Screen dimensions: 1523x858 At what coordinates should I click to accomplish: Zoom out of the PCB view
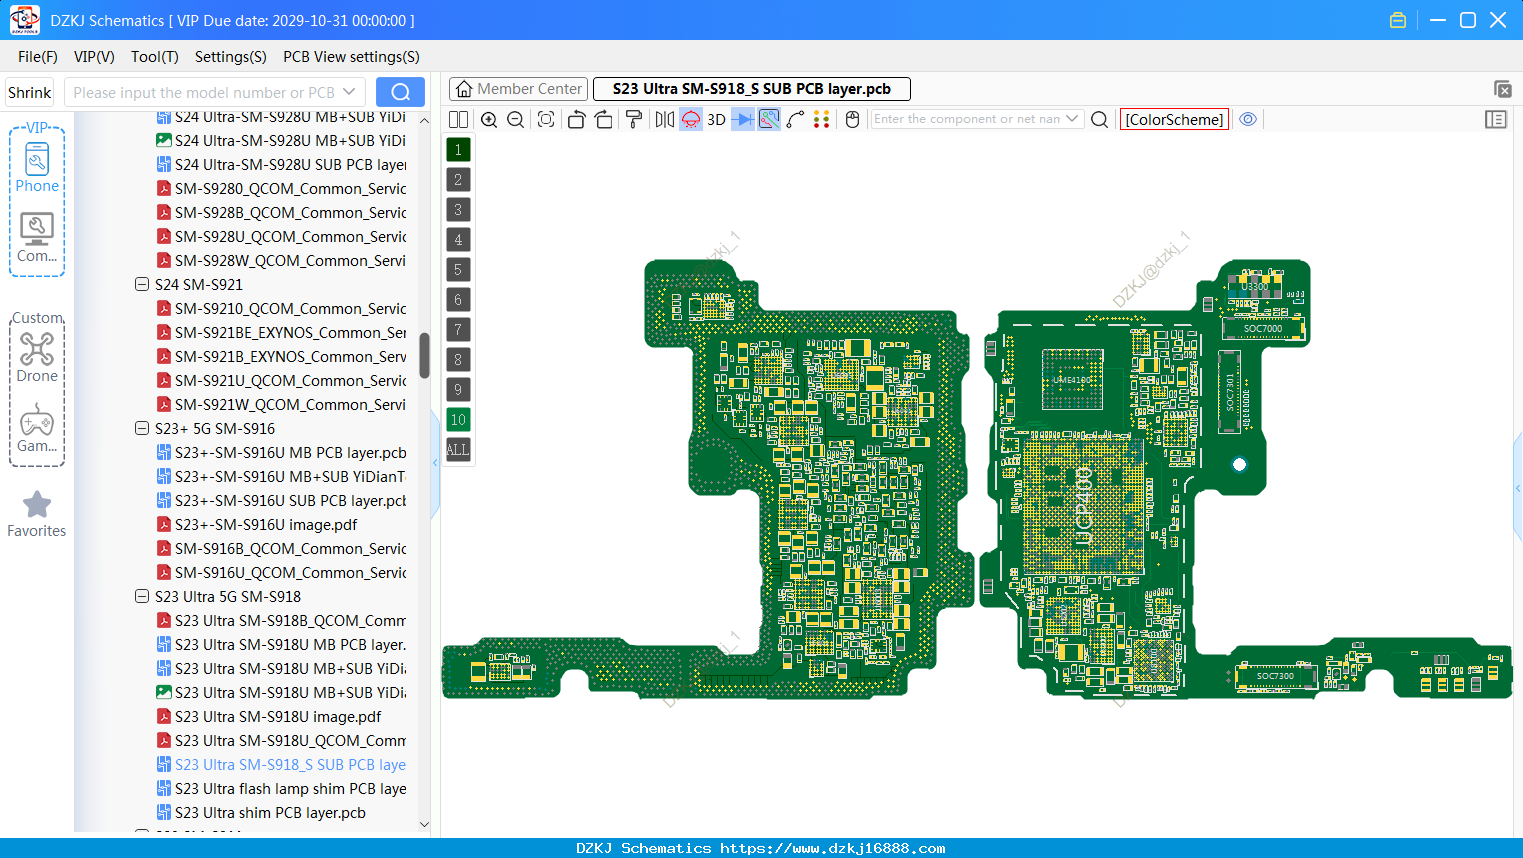[515, 119]
